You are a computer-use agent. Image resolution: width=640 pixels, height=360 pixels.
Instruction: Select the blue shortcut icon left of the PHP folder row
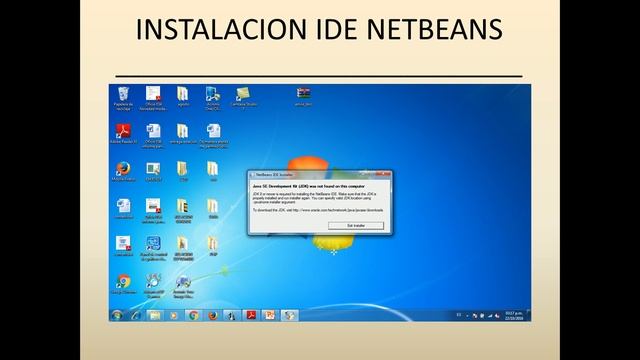[153, 249]
